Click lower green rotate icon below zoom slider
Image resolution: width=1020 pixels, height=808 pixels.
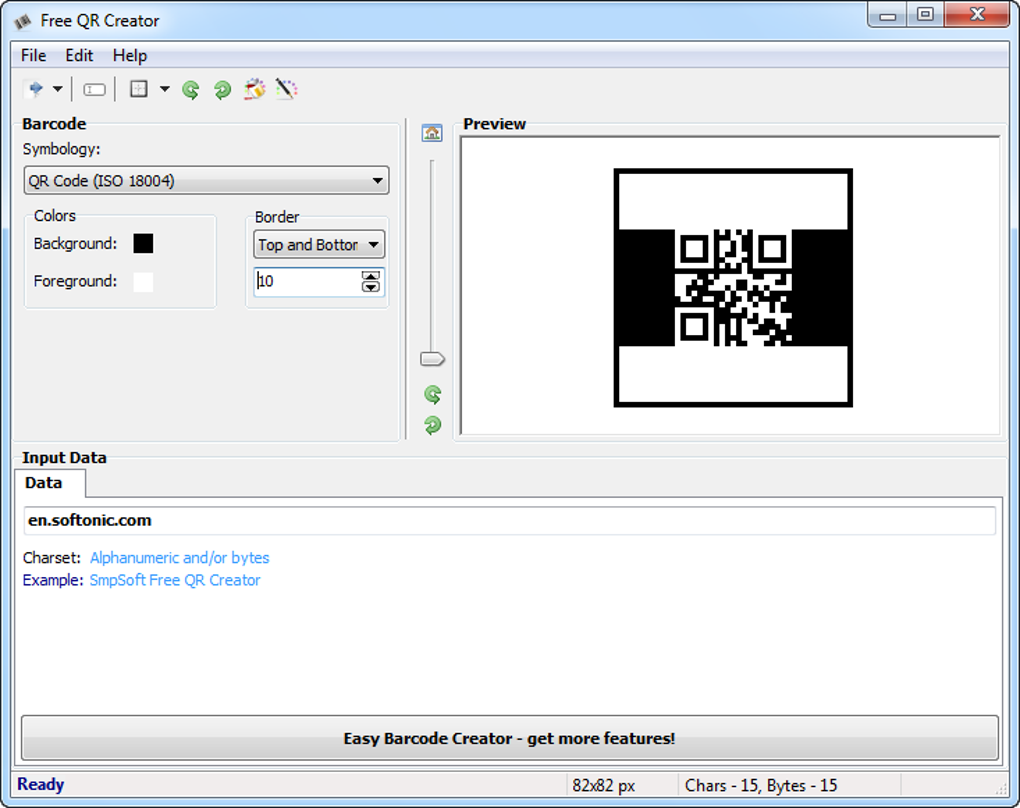[433, 425]
